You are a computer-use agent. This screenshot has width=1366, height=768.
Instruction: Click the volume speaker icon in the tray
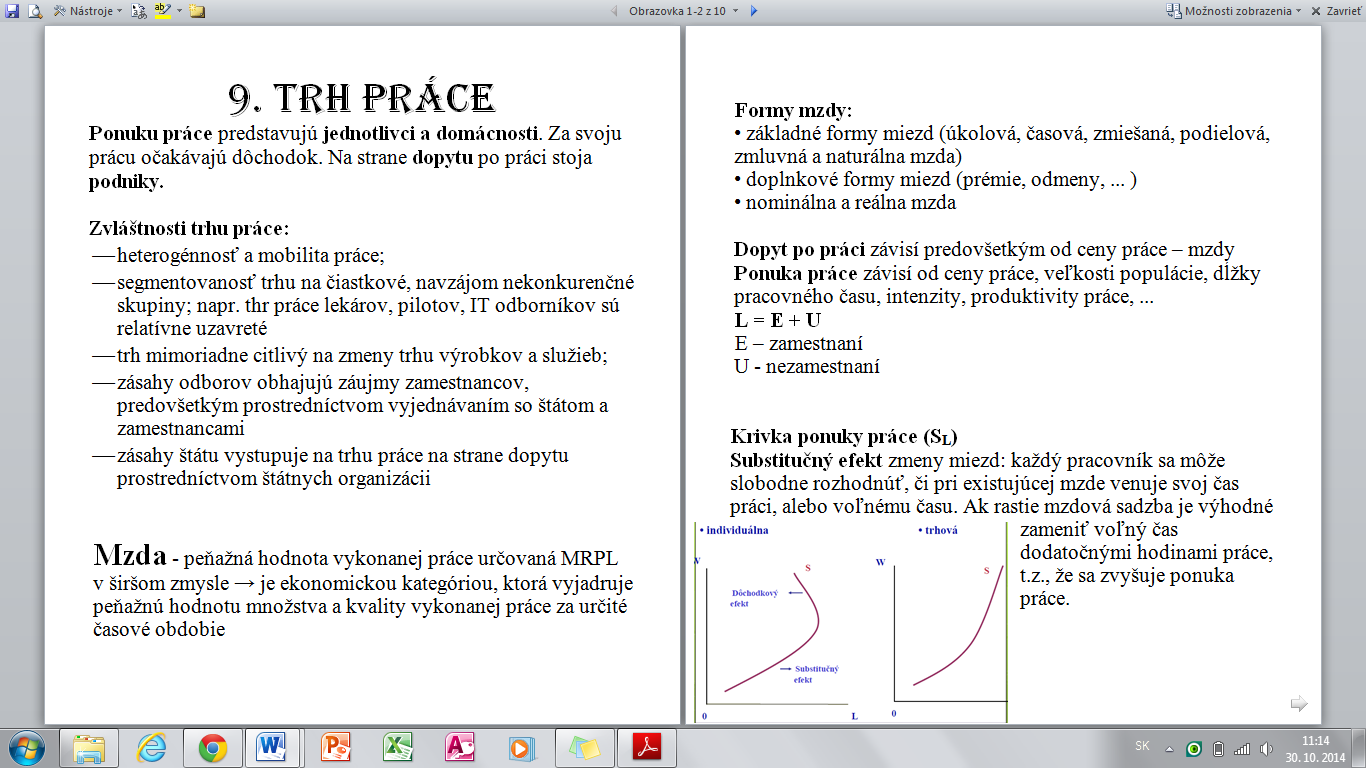(1267, 748)
